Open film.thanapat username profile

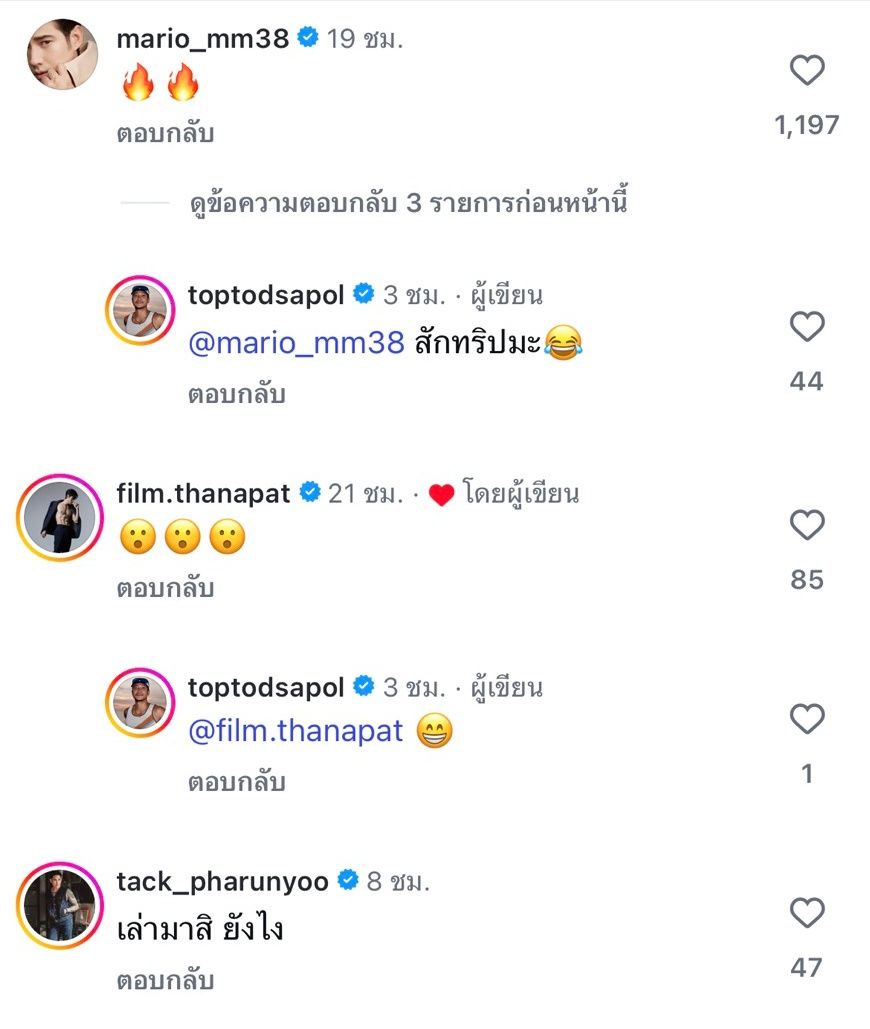203,493
